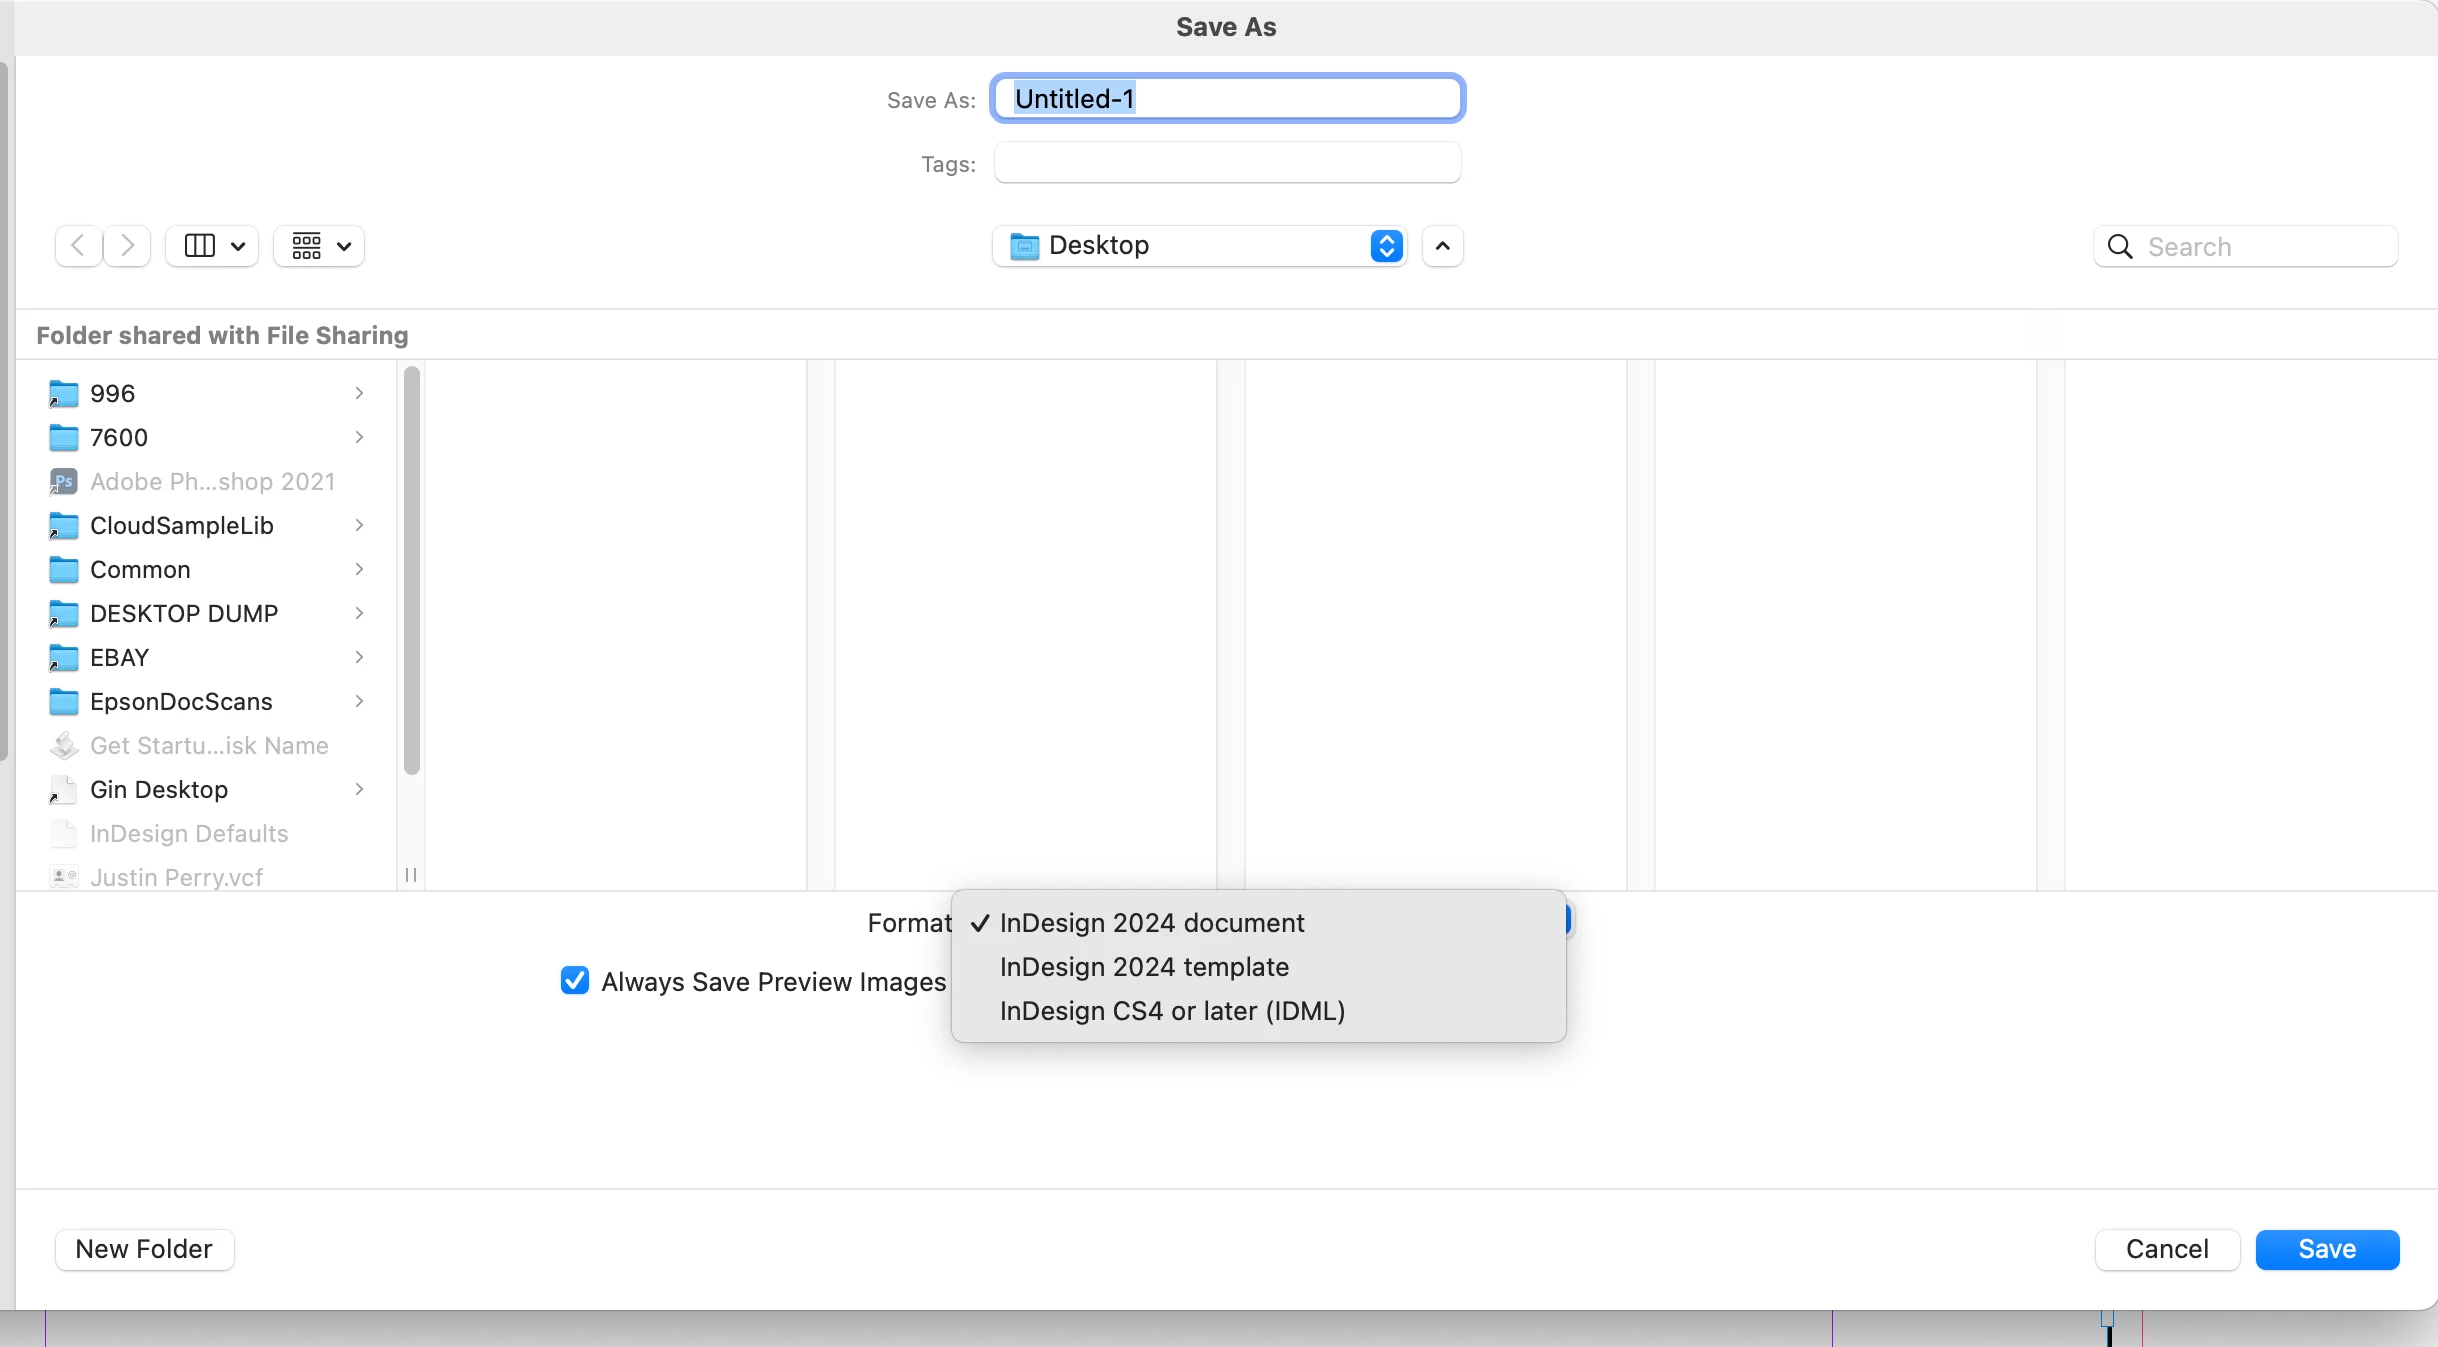This screenshot has width=2438, height=1347.
Task: Click the New Folder button
Action: (x=144, y=1249)
